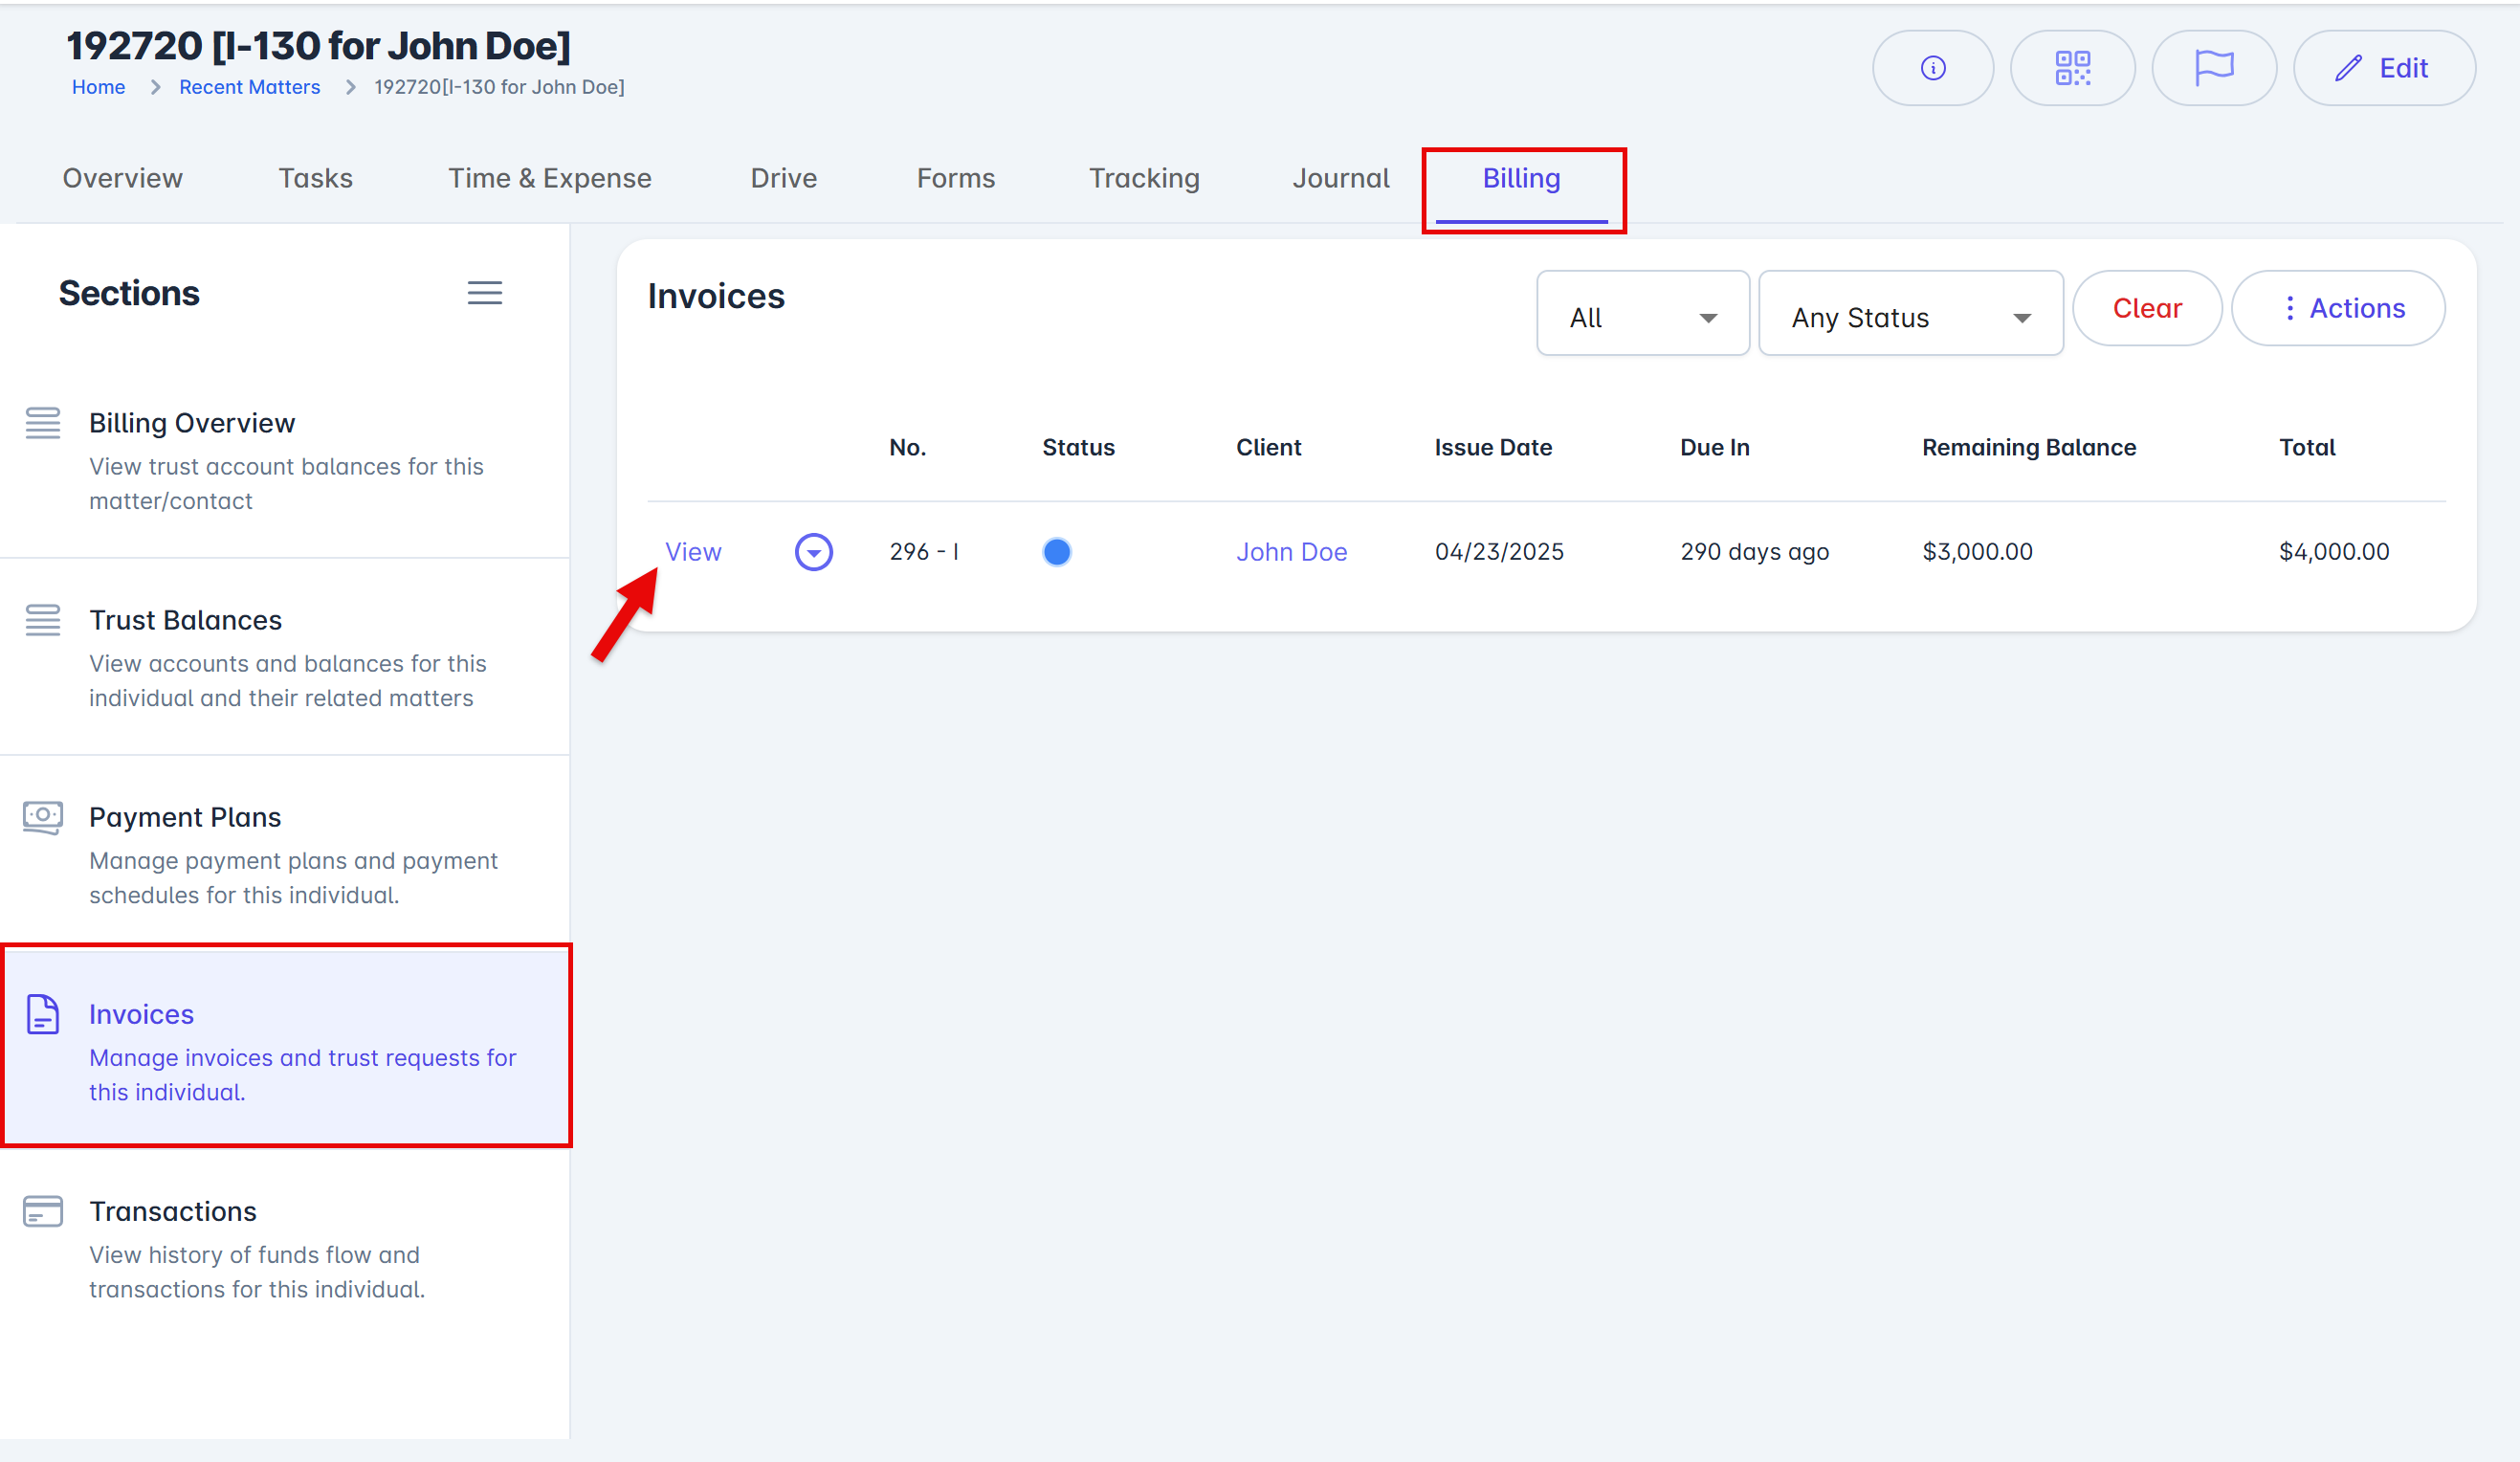Click the Clear filters button
Screen dimensions: 2520x1462
coord(2146,308)
